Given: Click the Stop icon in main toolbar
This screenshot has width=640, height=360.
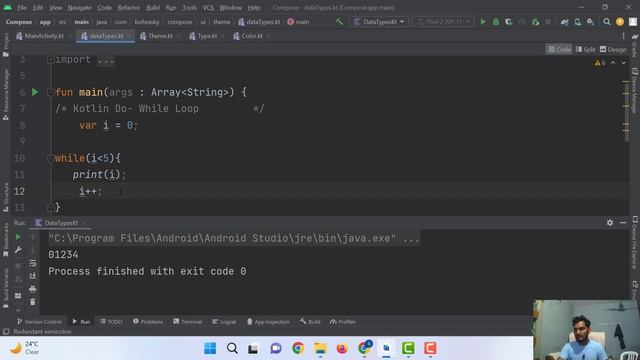Looking at the screenshot, I should point(548,22).
